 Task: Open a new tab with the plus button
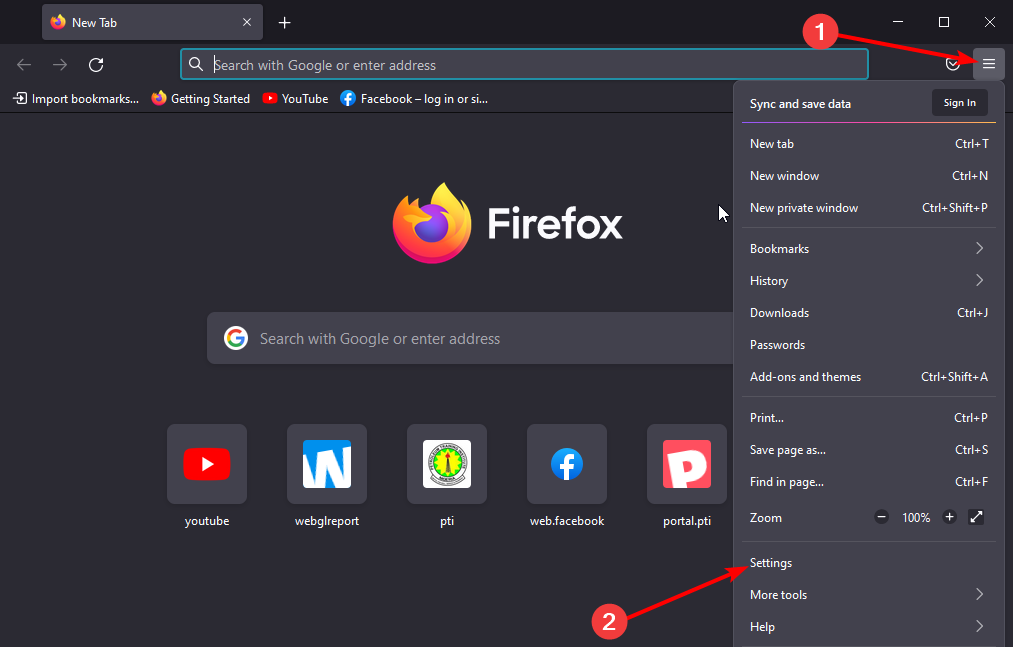[284, 21]
